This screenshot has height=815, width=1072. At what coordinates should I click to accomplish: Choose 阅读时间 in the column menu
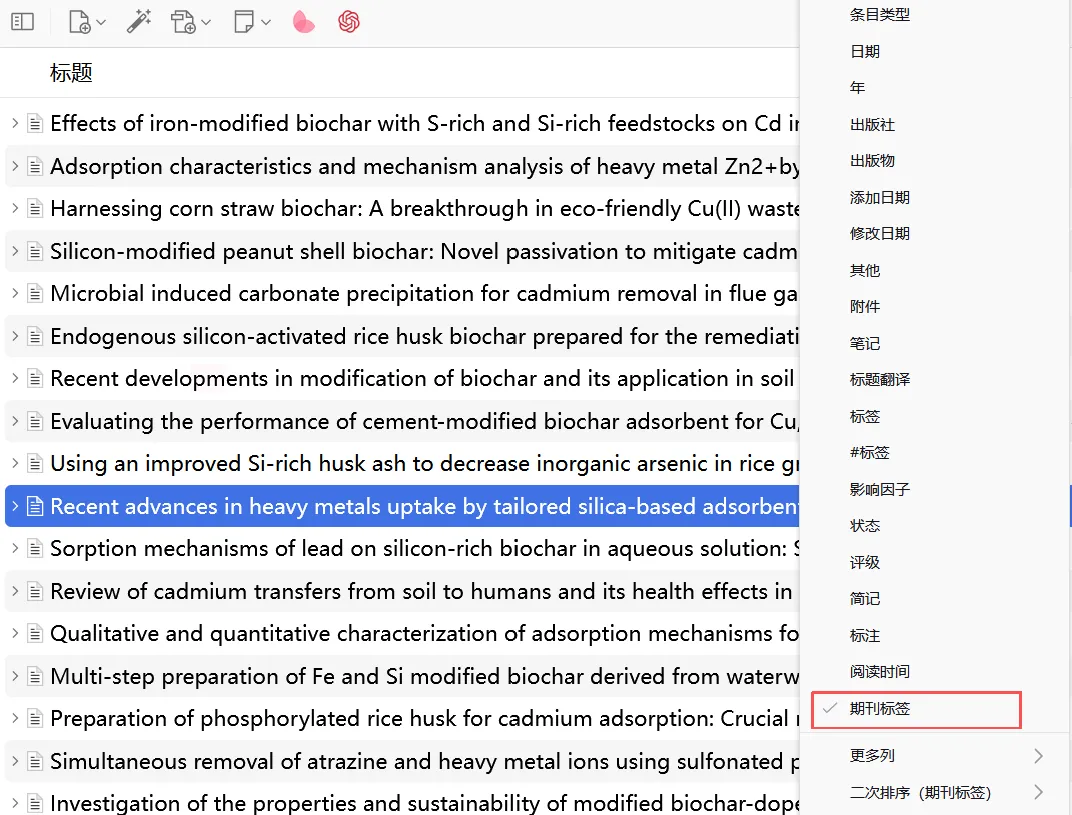pos(879,672)
